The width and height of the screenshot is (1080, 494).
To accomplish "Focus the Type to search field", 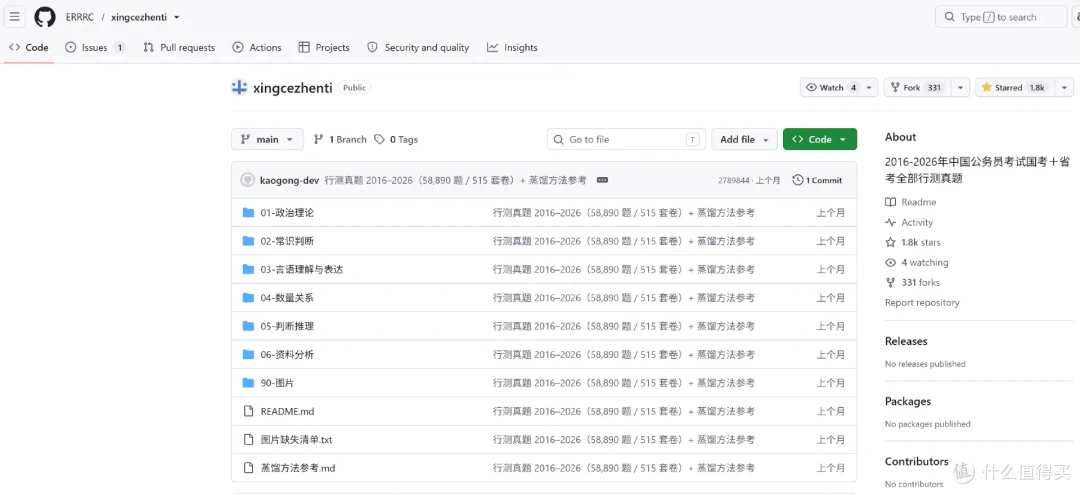I will pos(1000,17).
